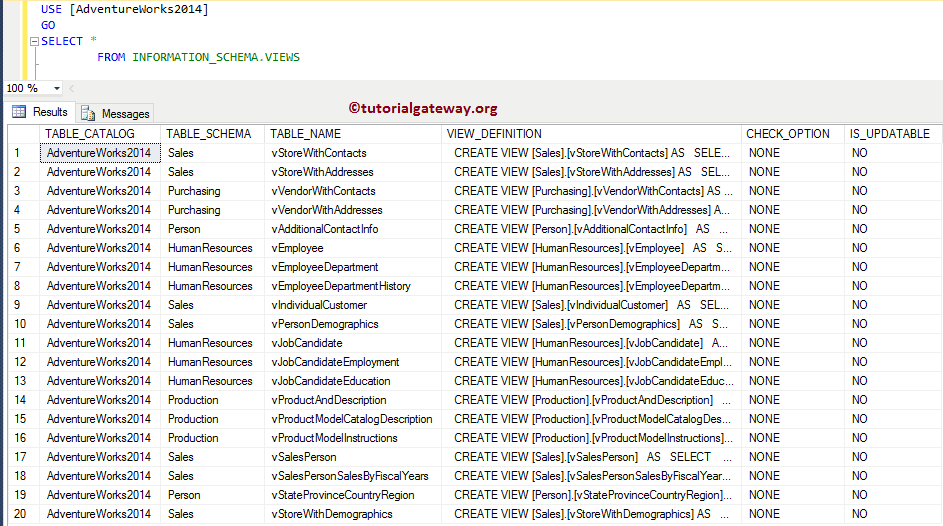Click cell vProductAndDescription
Image resolution: width=943 pixels, height=526 pixels.
click(x=353, y=400)
